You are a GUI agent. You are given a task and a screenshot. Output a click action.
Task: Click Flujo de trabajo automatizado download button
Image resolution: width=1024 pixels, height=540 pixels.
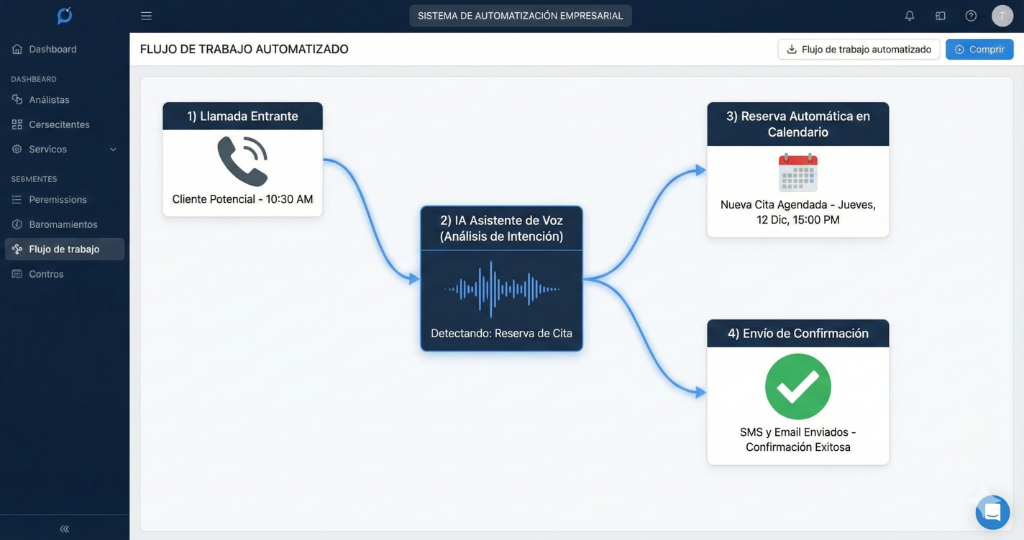(x=858, y=49)
